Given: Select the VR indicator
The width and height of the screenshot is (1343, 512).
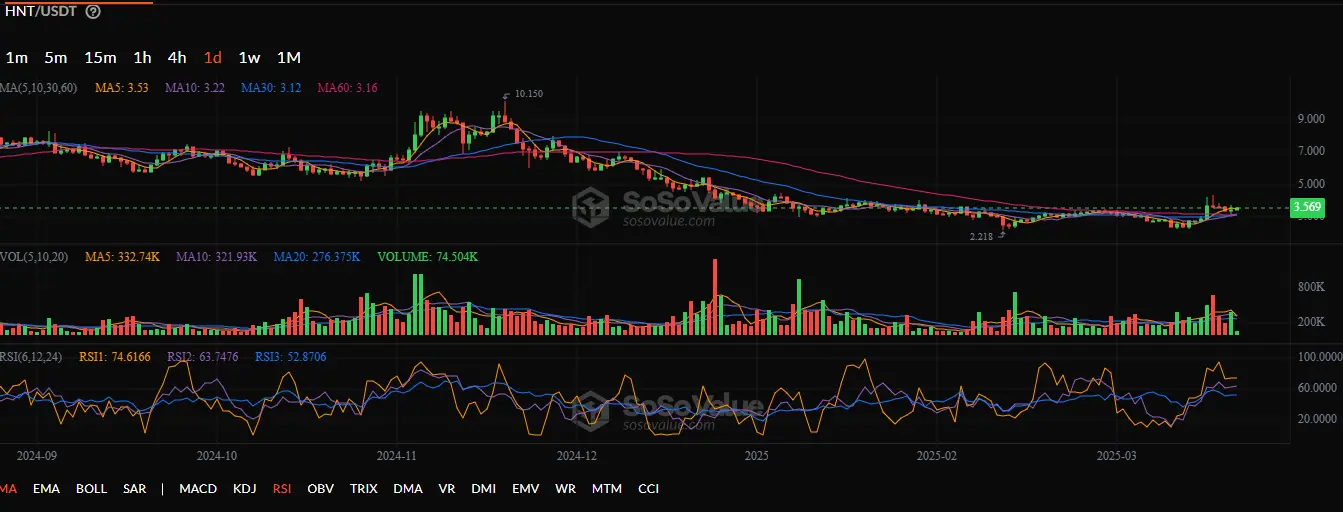Looking at the screenshot, I should (x=446, y=489).
